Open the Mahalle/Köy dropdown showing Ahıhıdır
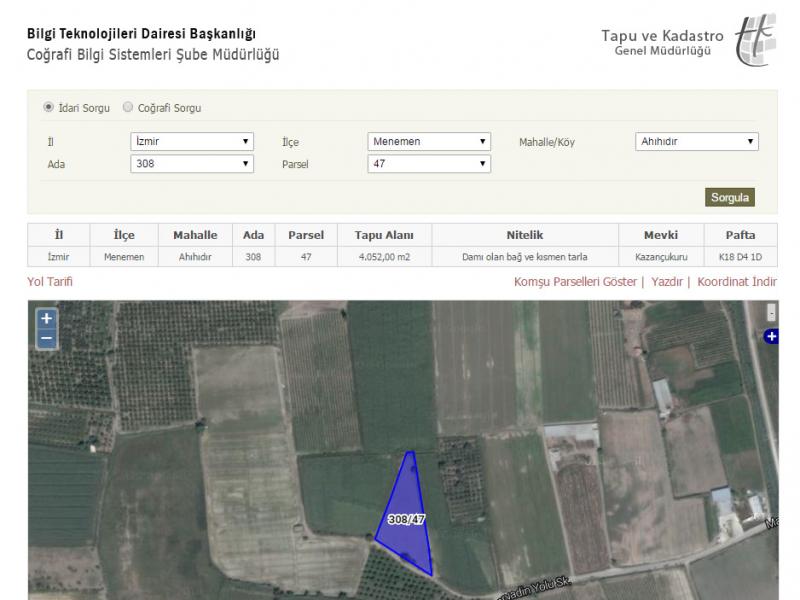The width and height of the screenshot is (800, 600). (x=697, y=142)
